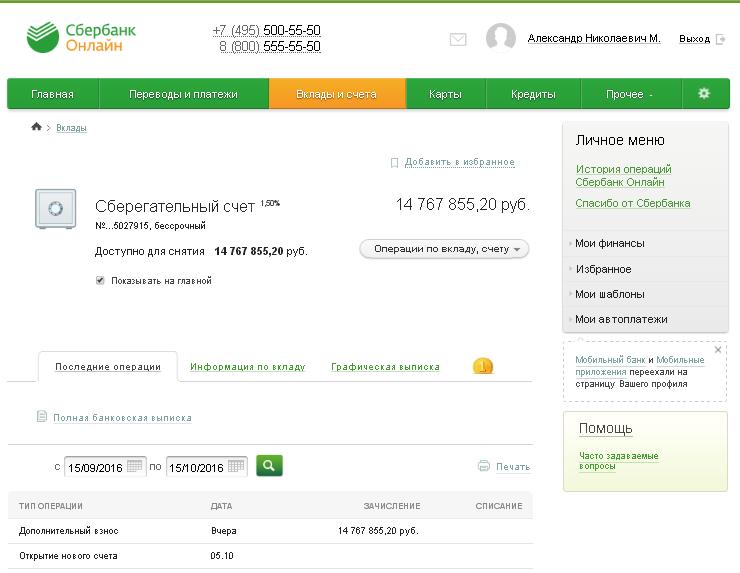Expand 'Мои шаблоны' in personal menu
Viewport: 740px width, 573px height.
click(610, 294)
